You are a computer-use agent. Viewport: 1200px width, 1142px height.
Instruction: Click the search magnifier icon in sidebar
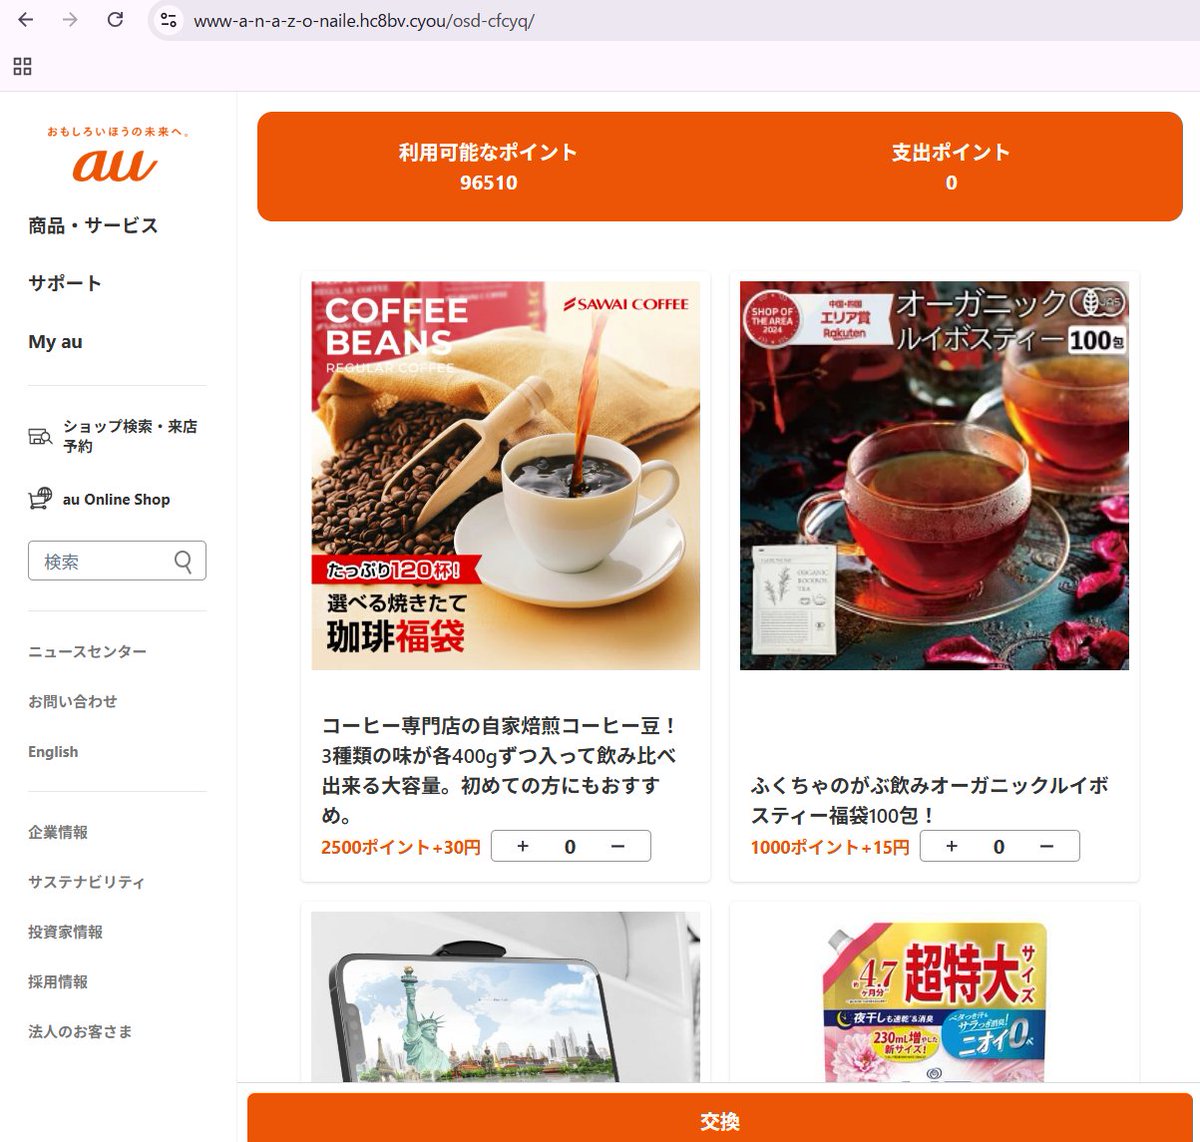tap(183, 561)
